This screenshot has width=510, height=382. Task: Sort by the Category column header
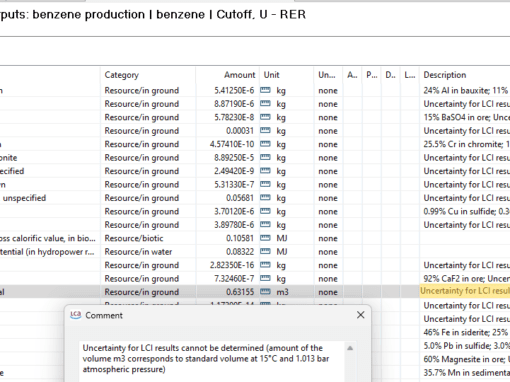(148, 75)
